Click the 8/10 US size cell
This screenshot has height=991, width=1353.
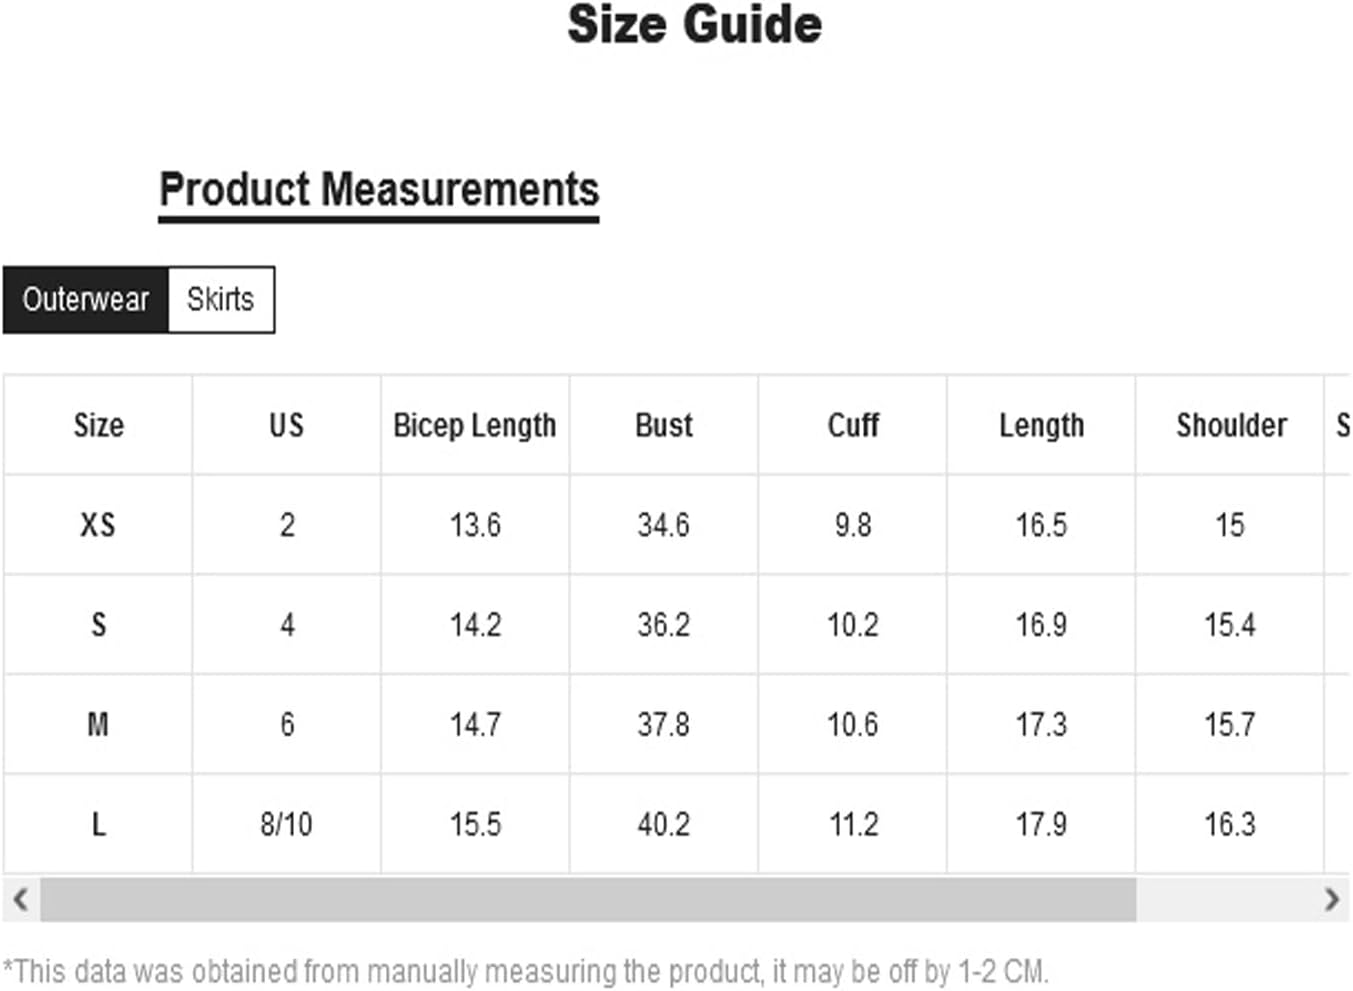[x=286, y=824]
